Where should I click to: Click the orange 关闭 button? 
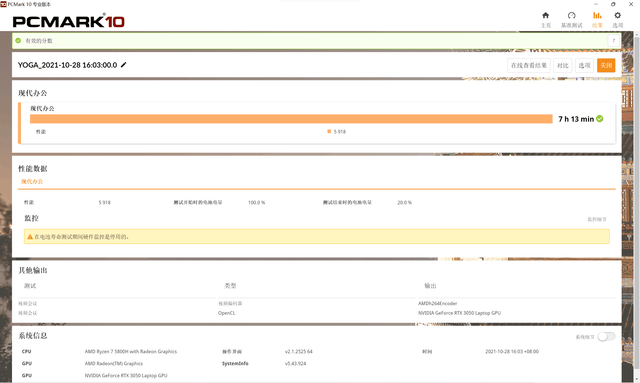point(606,65)
